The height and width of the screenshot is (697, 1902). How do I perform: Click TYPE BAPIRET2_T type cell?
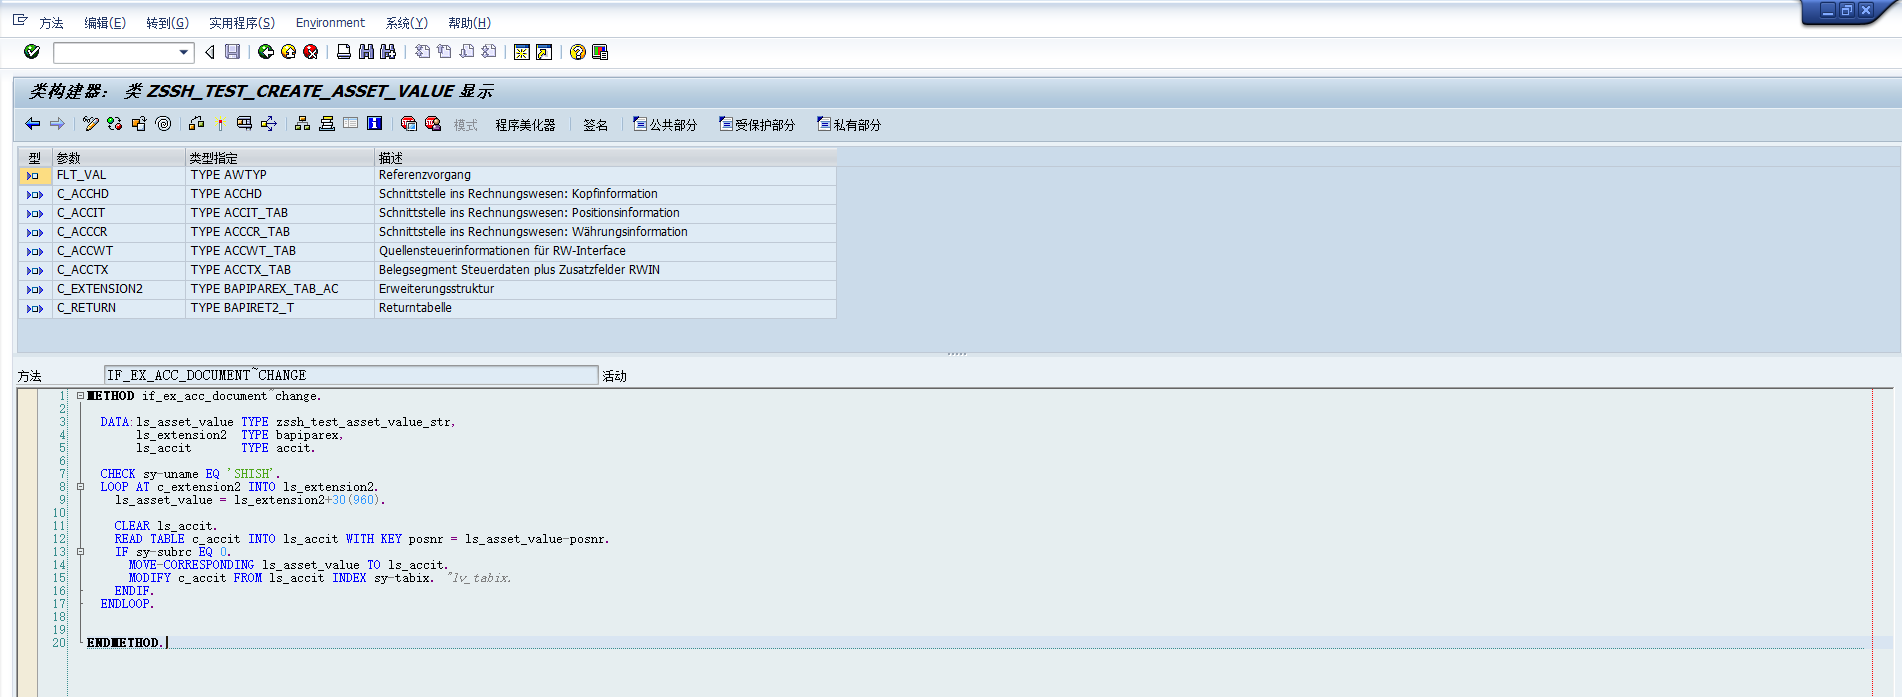279,308
